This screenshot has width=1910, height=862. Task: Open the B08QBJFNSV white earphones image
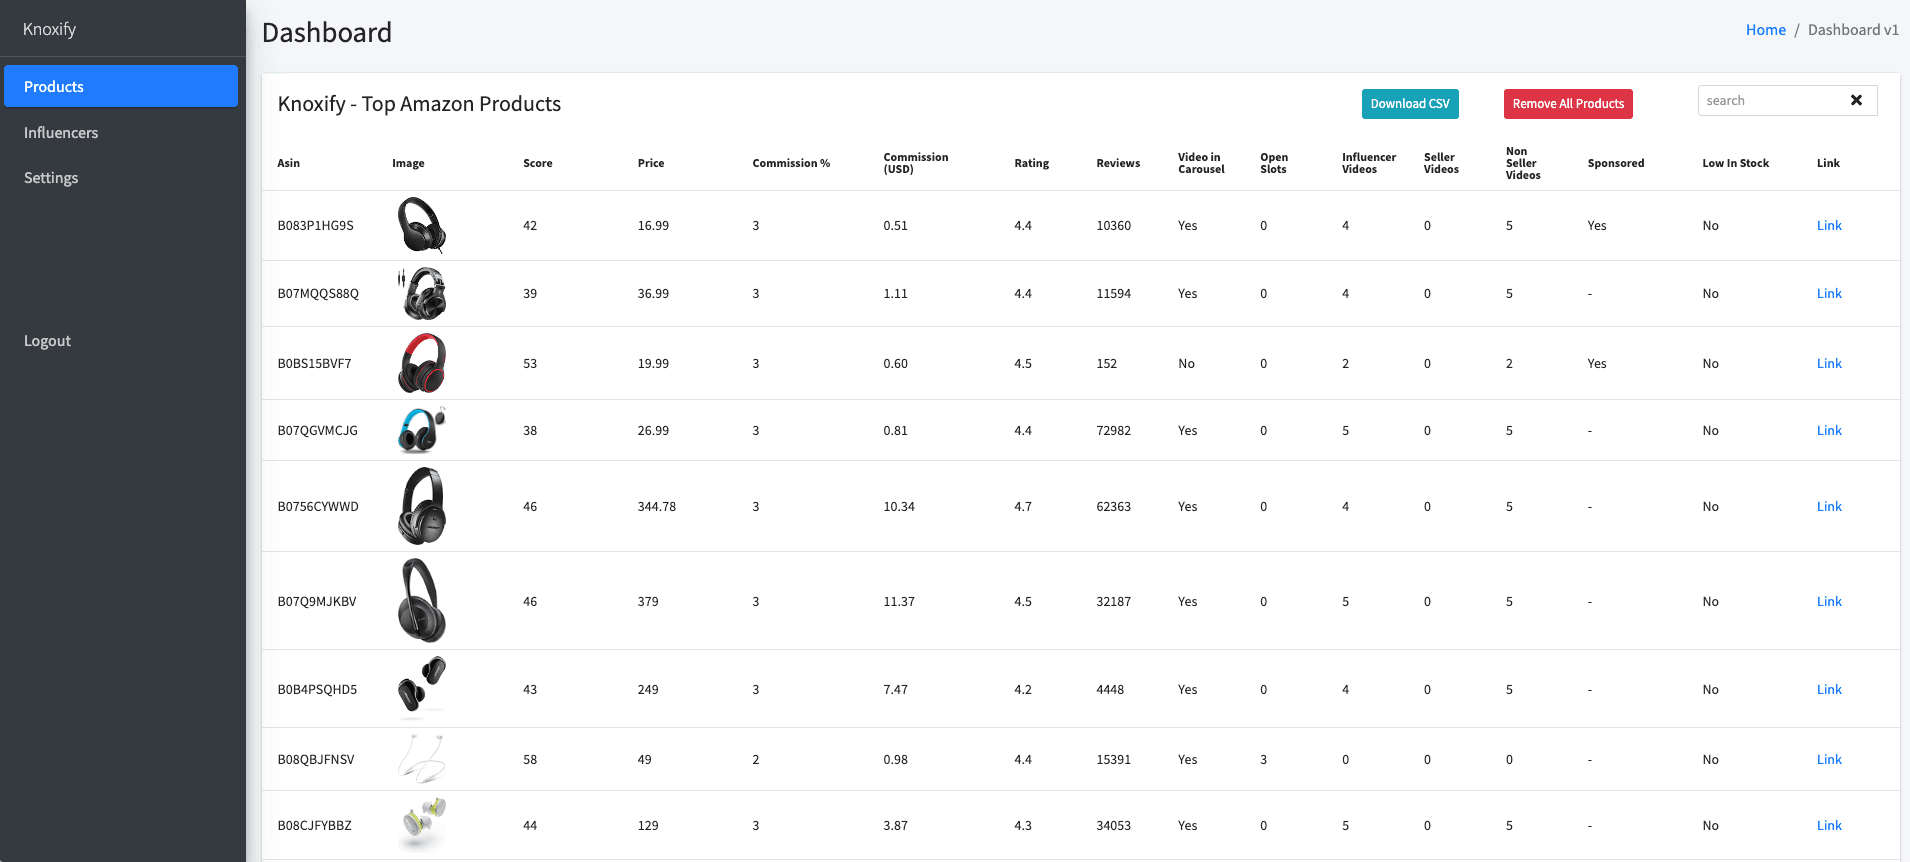click(x=421, y=759)
